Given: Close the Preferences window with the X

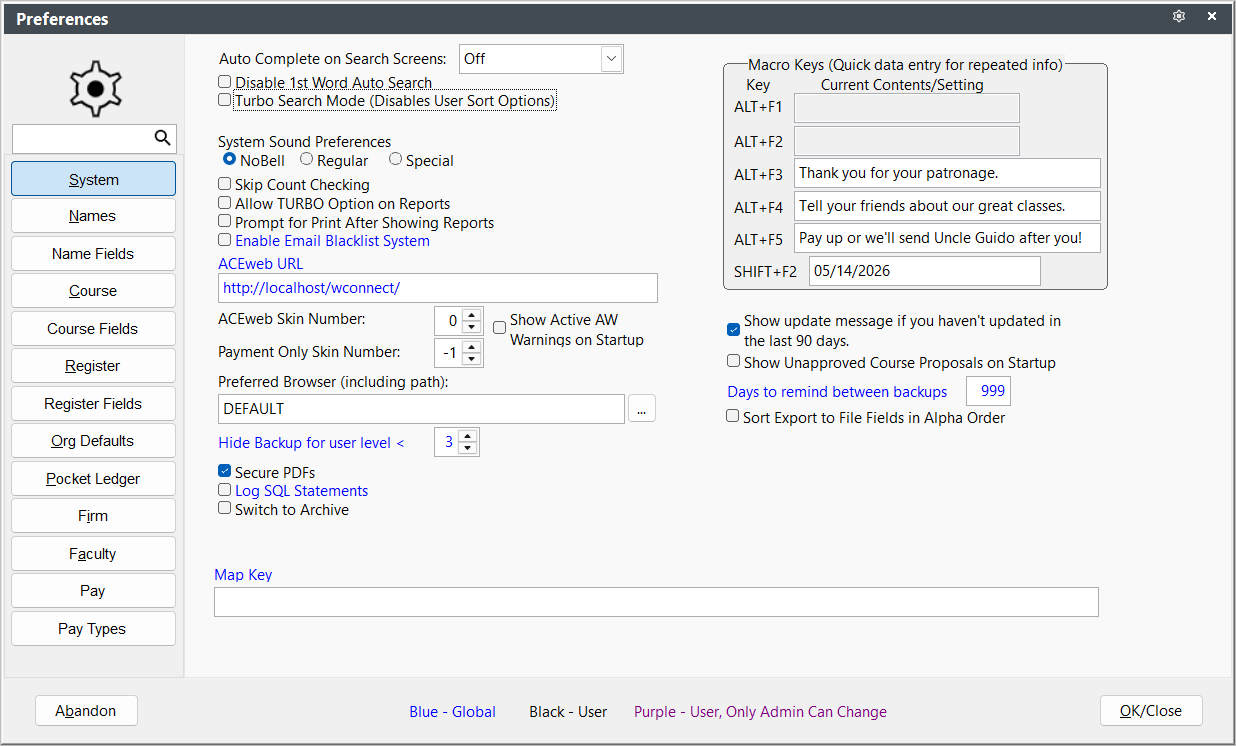Looking at the screenshot, I should point(1212,17).
